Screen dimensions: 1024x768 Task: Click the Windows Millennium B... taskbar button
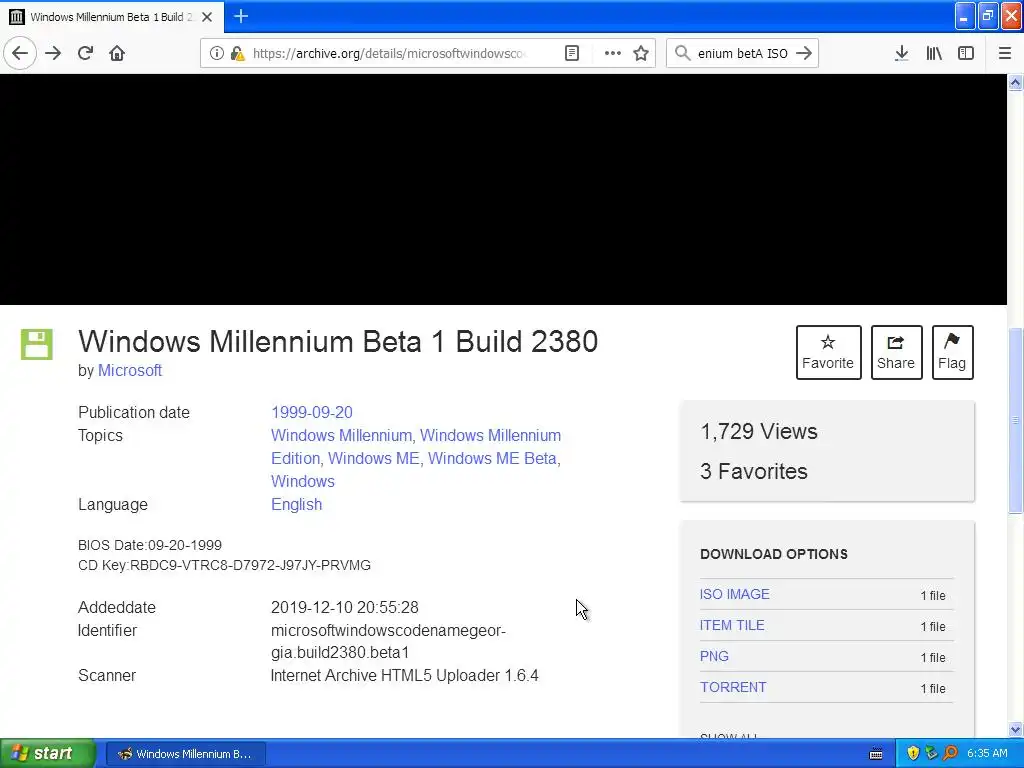point(185,754)
